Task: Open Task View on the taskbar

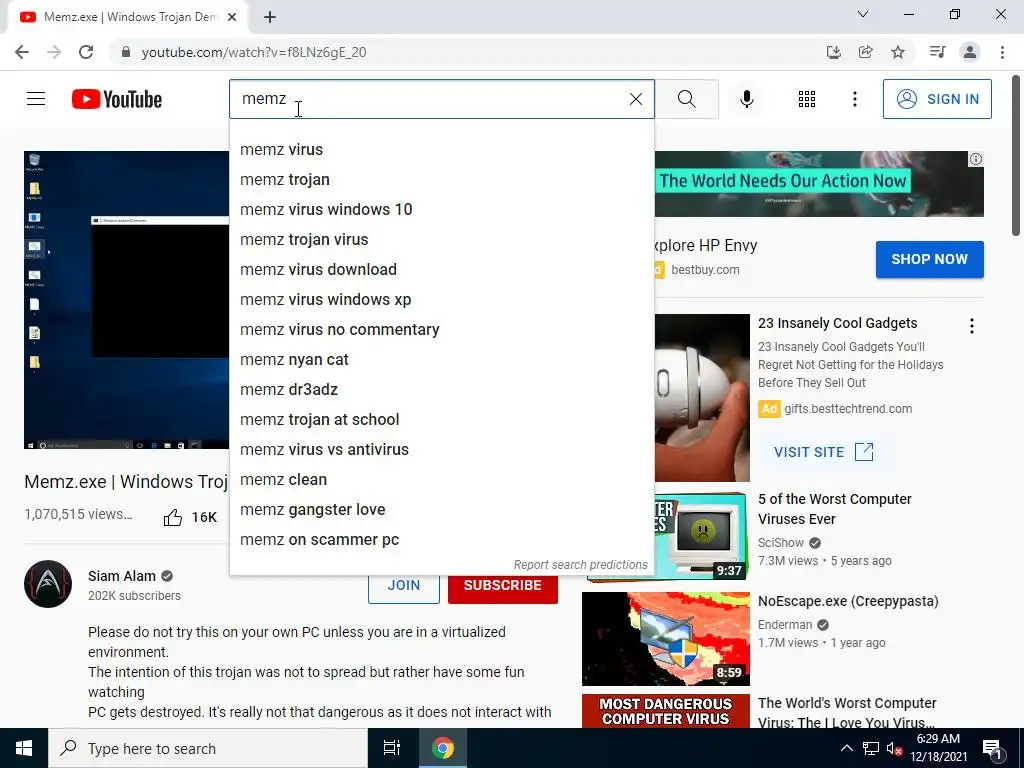Action: point(392,748)
